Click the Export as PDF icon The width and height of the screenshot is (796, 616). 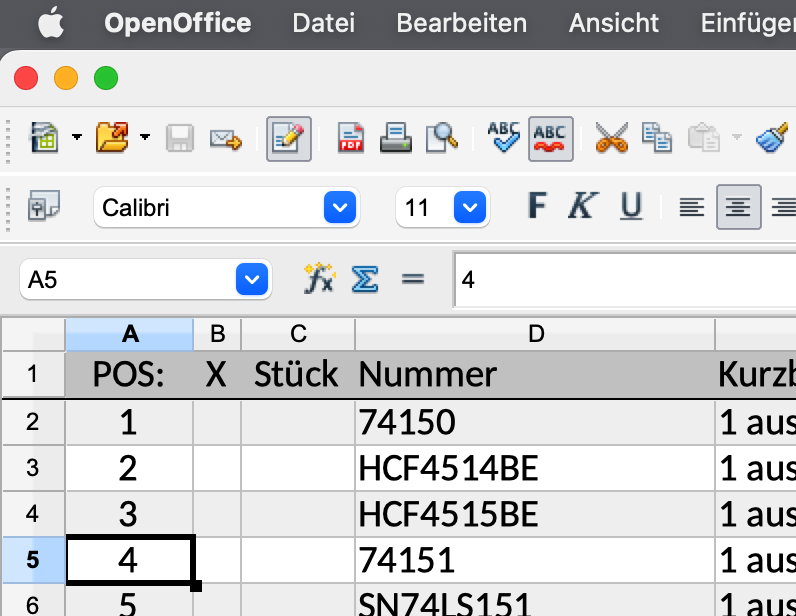[x=351, y=138]
